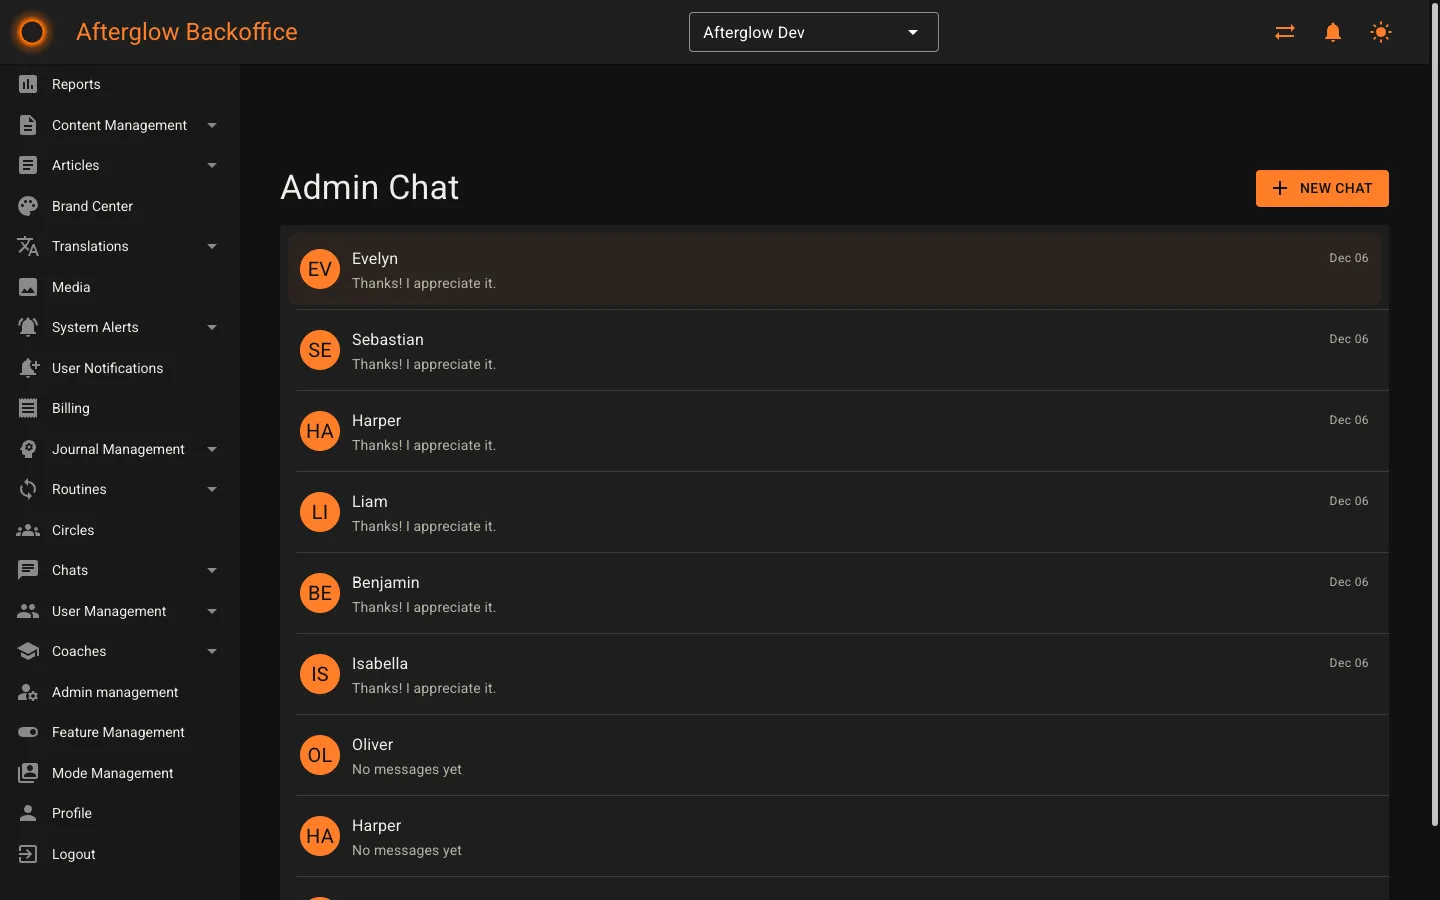The width and height of the screenshot is (1440, 900).
Task: Click the Afterglow logo icon
Action: click(31, 31)
